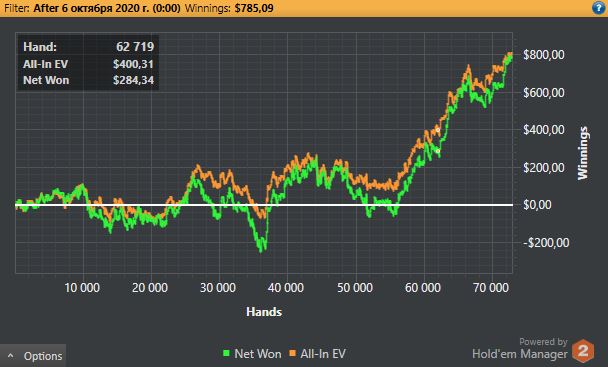Image resolution: width=608 pixels, height=367 pixels.
Task: Click the tooltip hand number 62 719
Action: [x=135, y=47]
